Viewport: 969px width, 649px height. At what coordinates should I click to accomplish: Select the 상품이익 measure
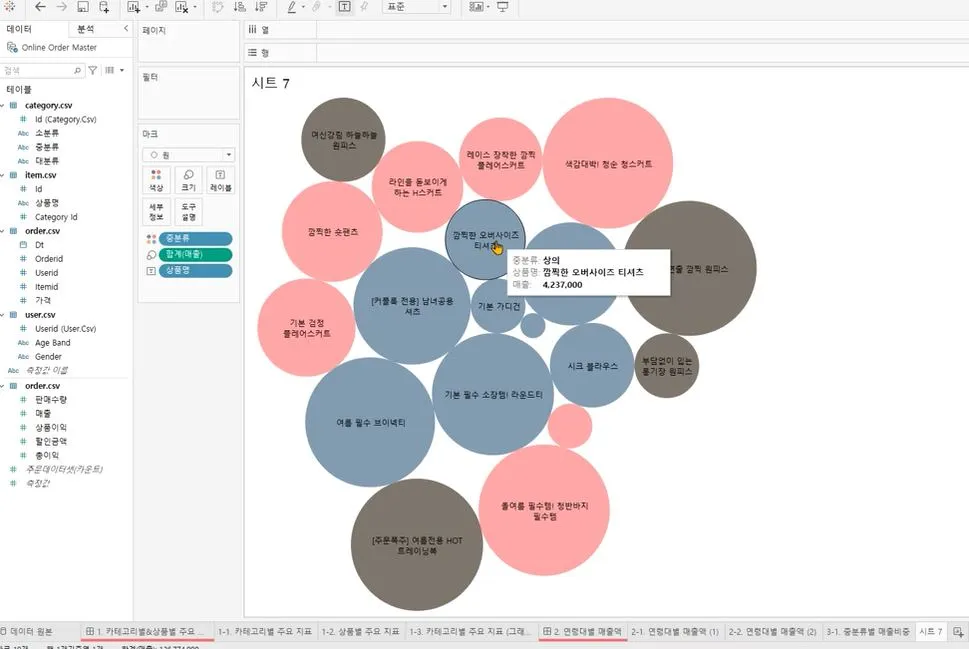[51, 428]
